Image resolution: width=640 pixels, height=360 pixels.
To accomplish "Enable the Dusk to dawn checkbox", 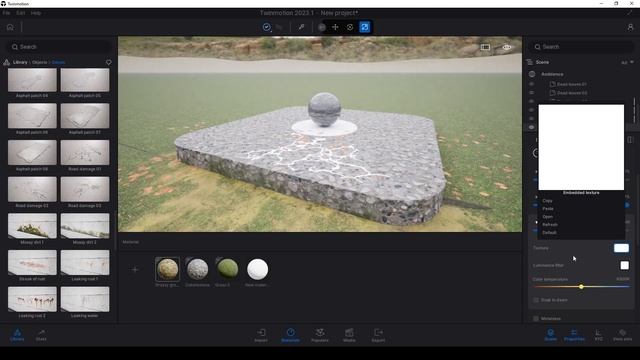I will click(536, 300).
